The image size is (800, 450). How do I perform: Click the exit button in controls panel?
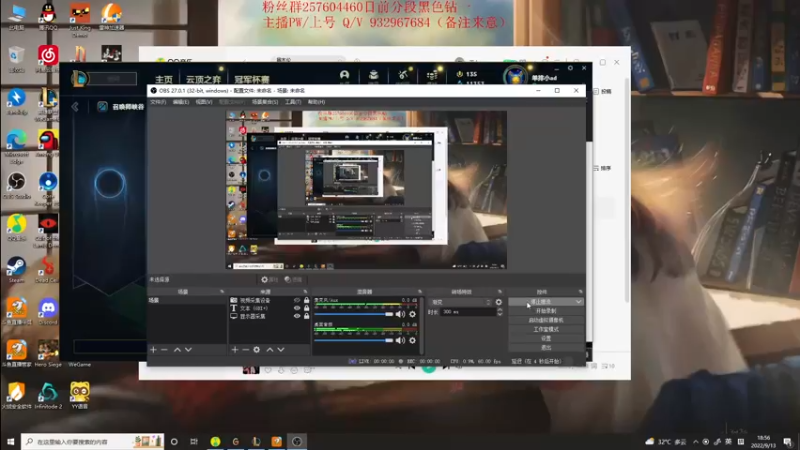(546, 347)
